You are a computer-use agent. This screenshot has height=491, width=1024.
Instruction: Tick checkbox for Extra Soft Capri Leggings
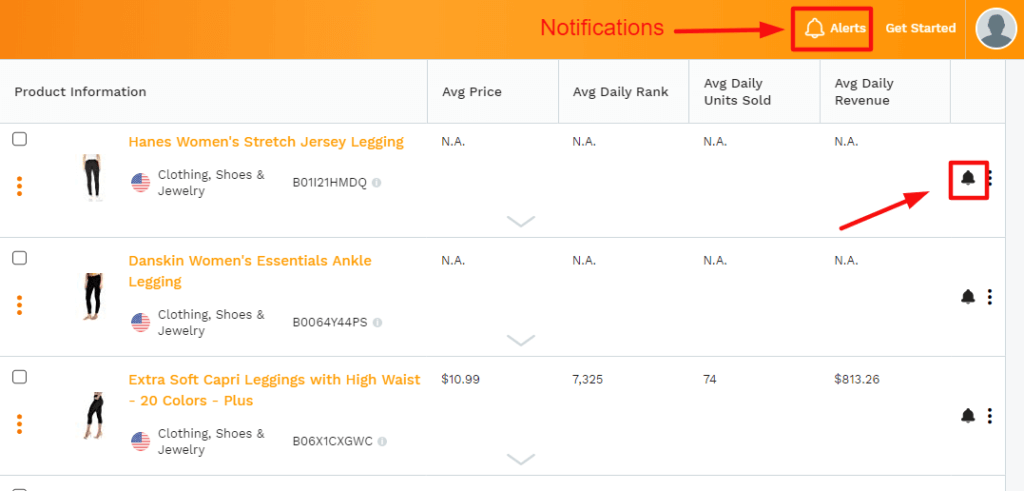[20, 377]
